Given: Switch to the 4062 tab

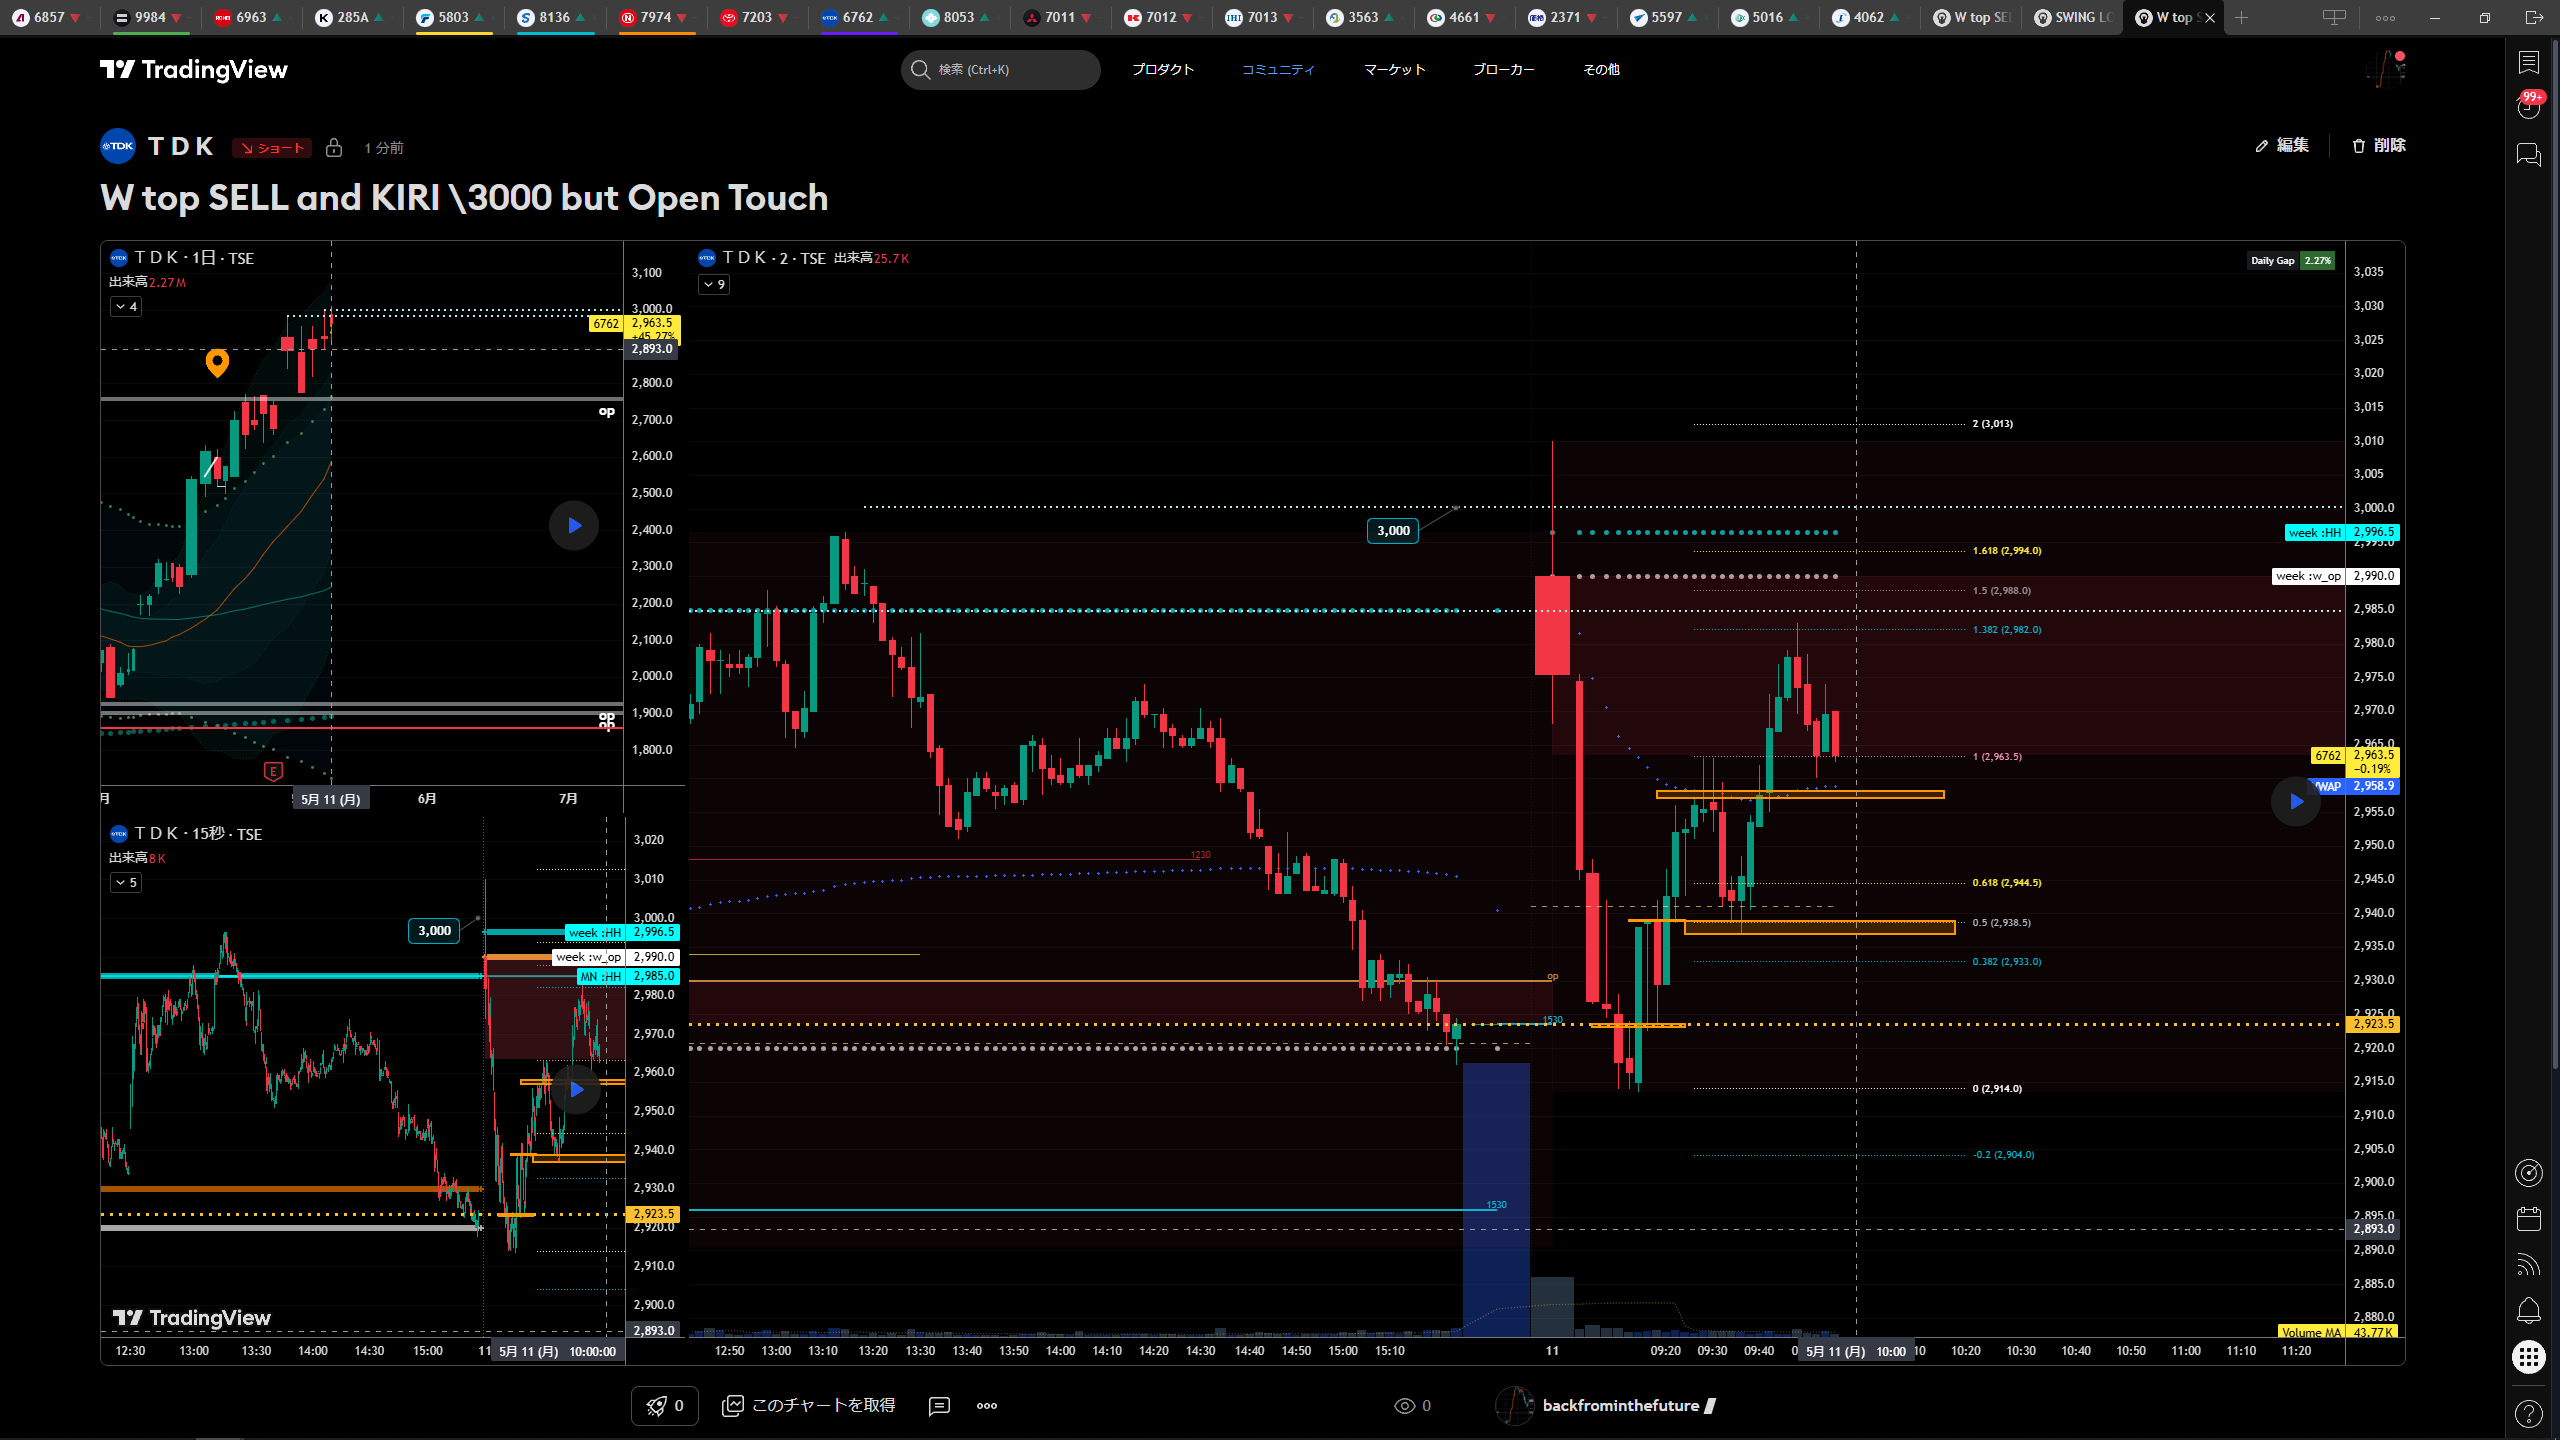Looking at the screenshot, I should point(1868,17).
